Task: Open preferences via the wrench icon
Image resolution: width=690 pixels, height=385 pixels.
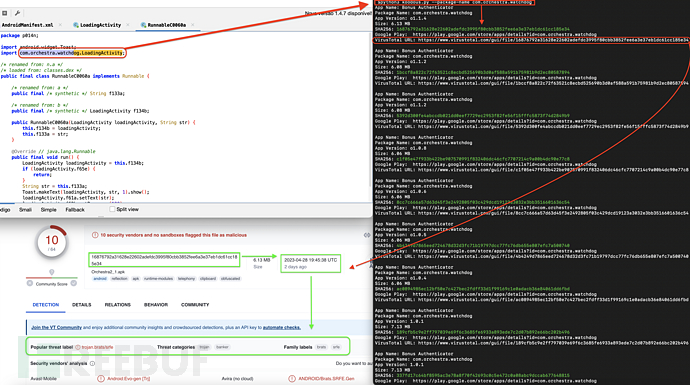Action: (17, 13)
